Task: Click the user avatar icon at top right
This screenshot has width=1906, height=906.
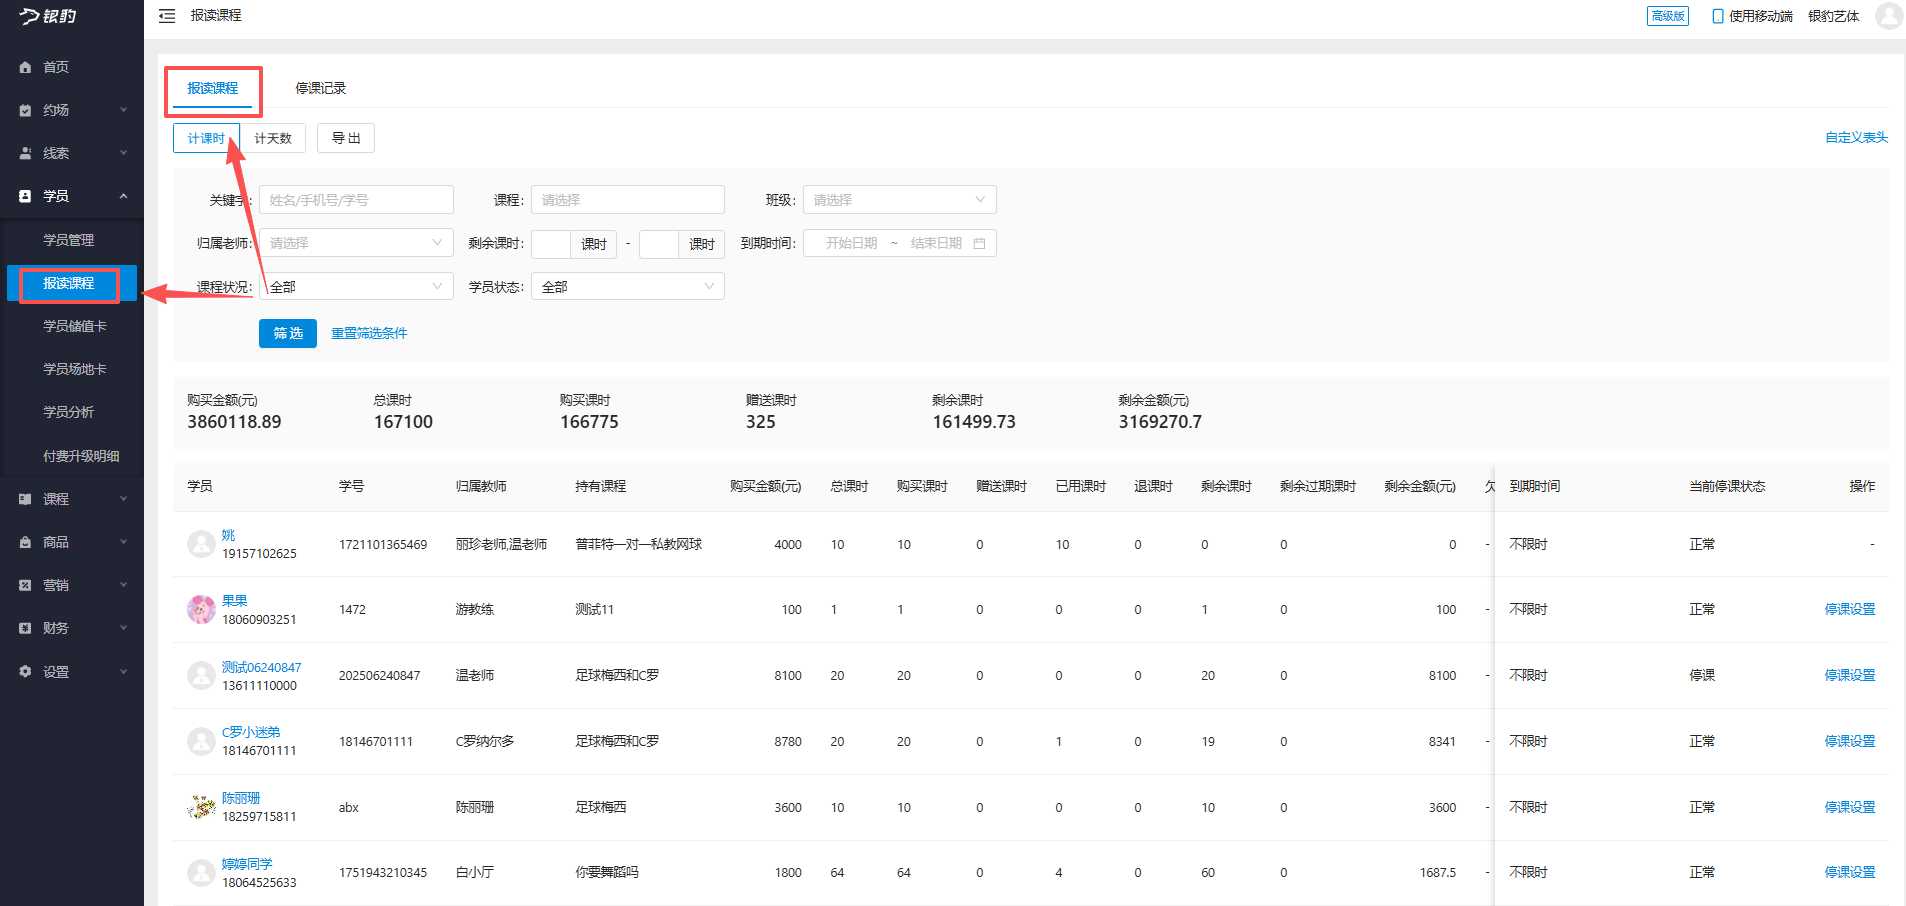Action: (1888, 16)
